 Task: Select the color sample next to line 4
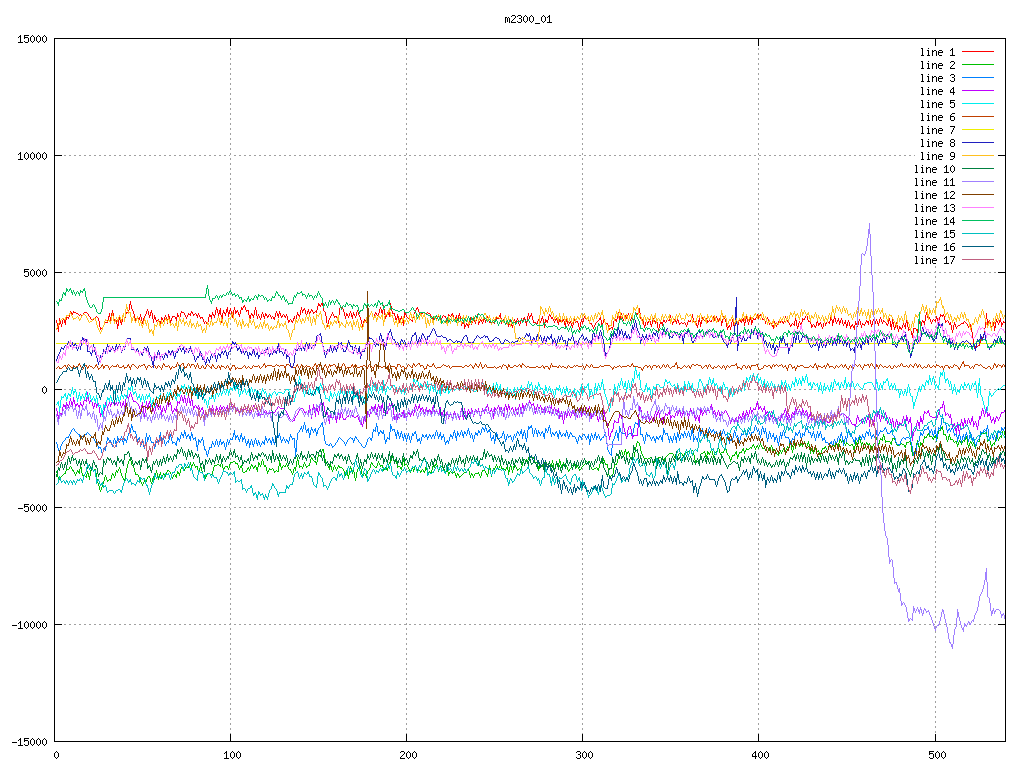pyautogui.click(x=978, y=91)
